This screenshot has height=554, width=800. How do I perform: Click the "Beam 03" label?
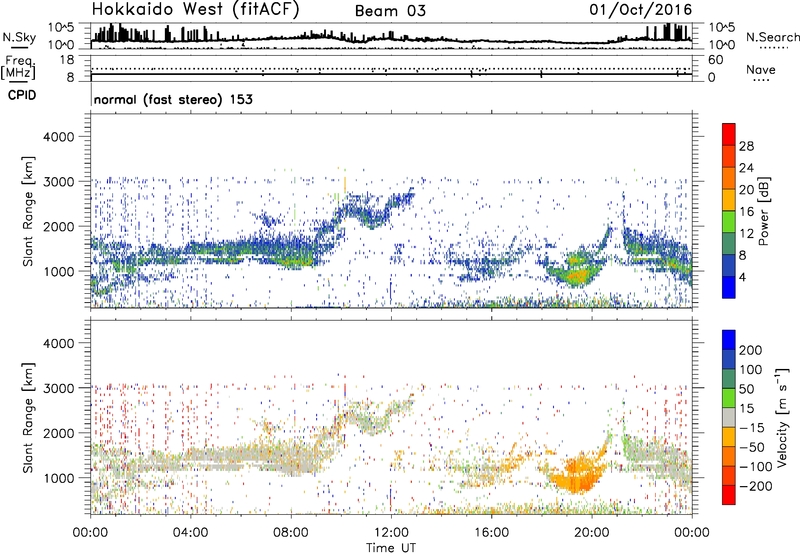[390, 11]
